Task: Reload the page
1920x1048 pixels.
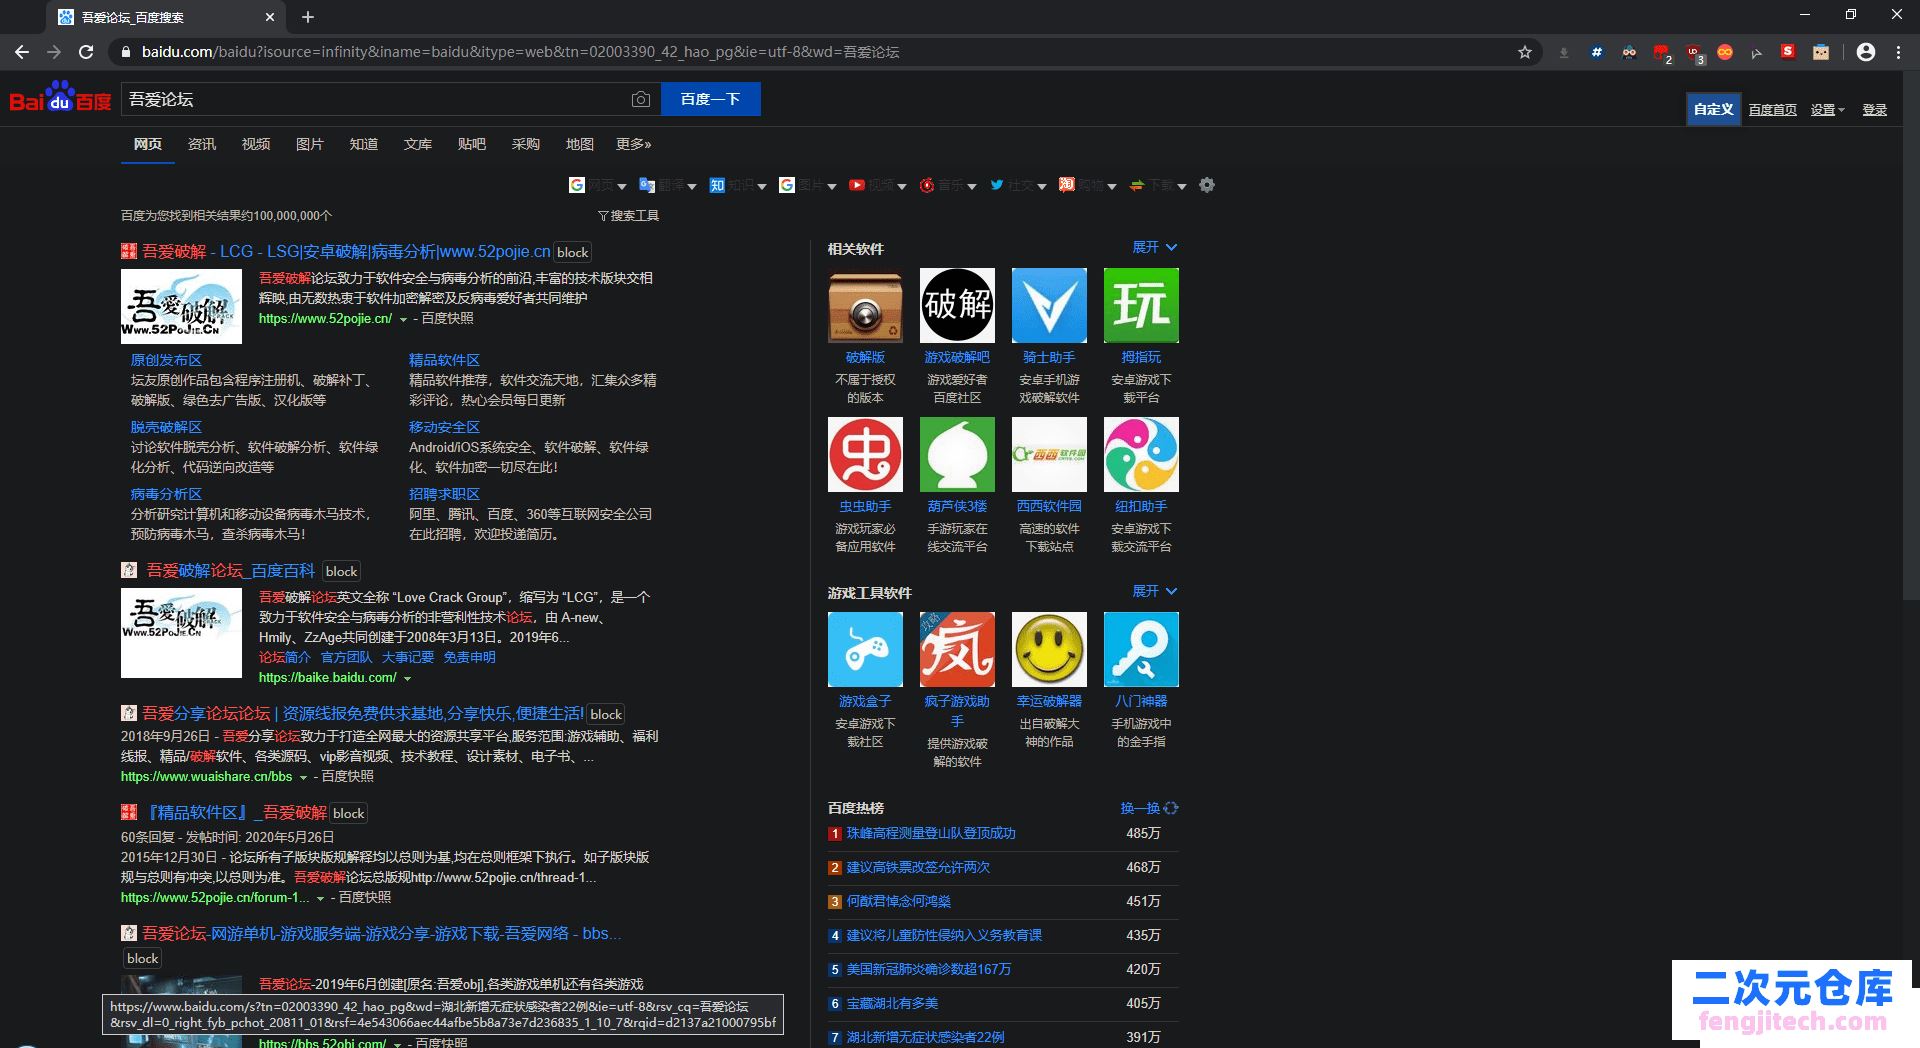Action: 86,52
